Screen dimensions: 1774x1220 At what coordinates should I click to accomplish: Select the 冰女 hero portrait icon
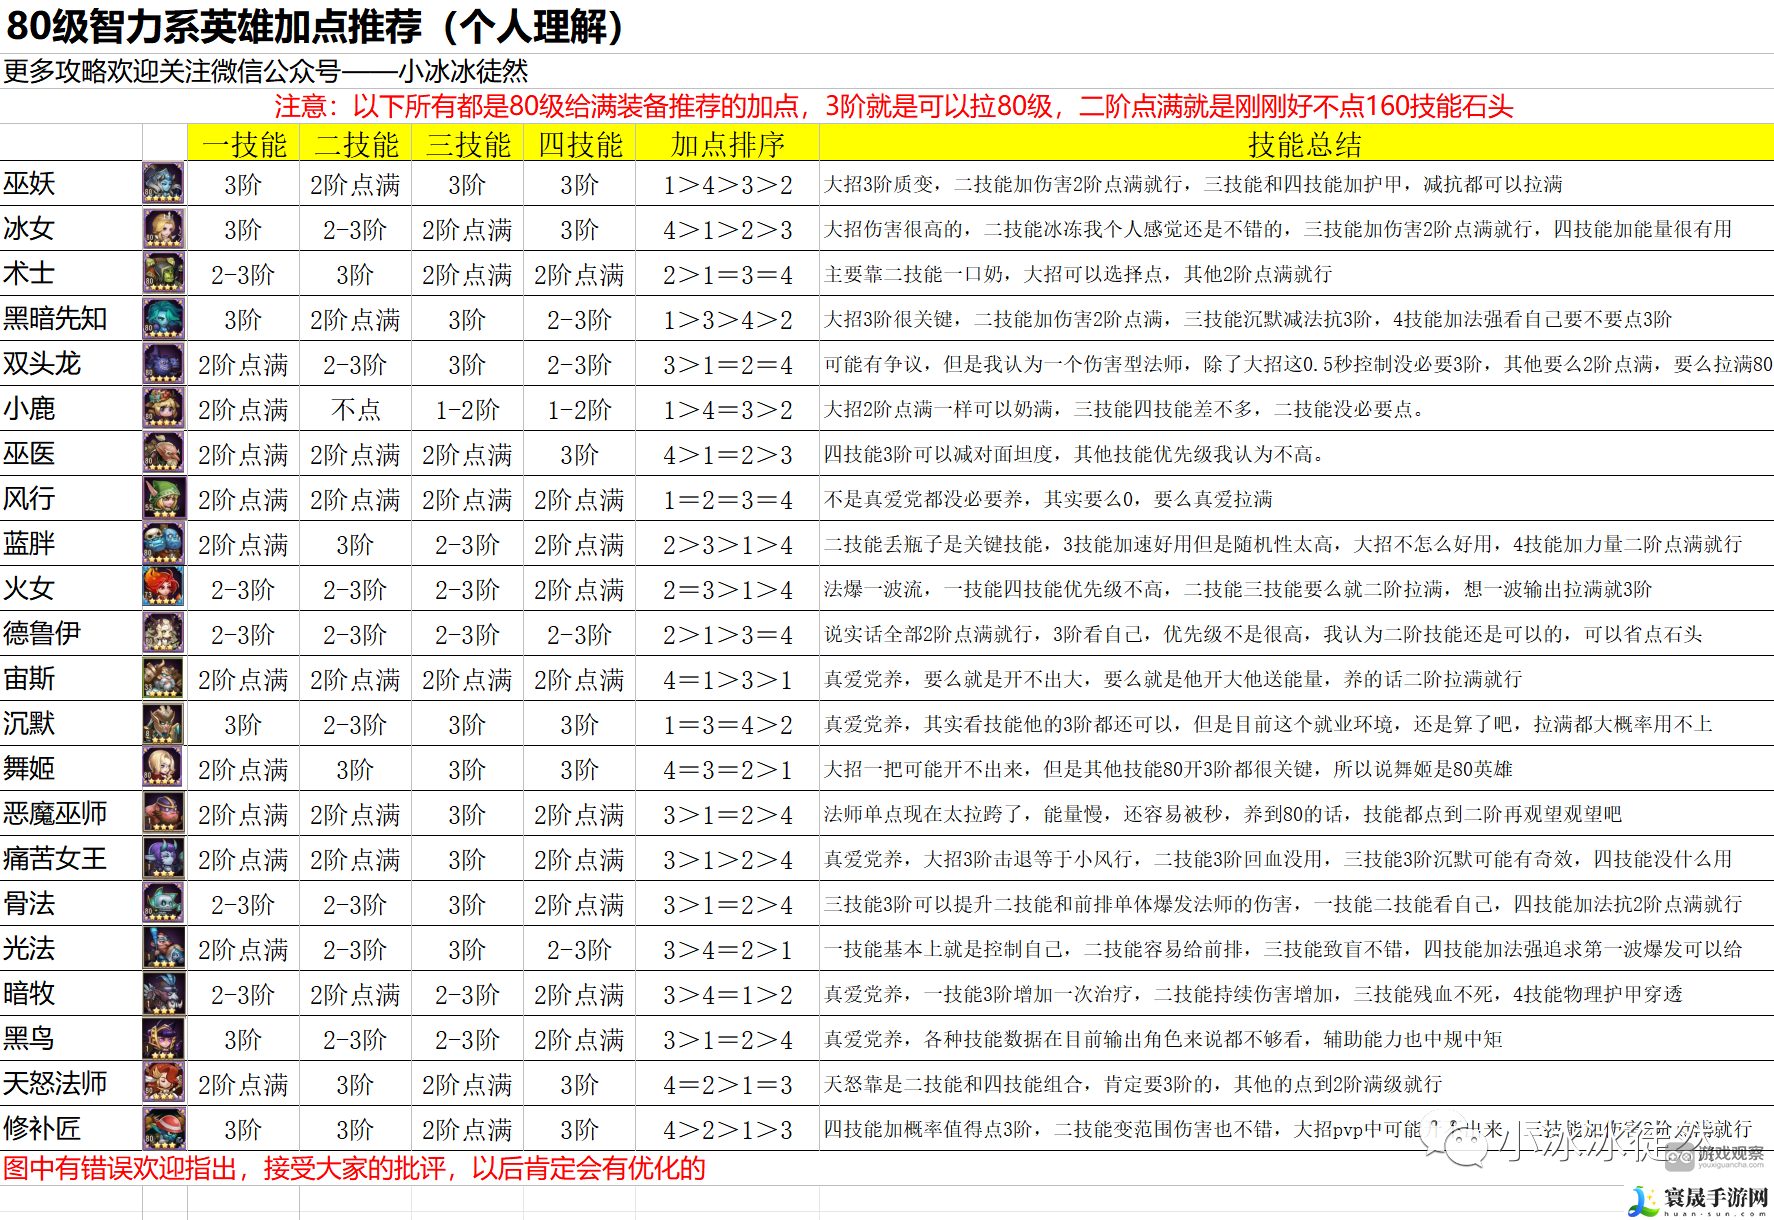(163, 229)
